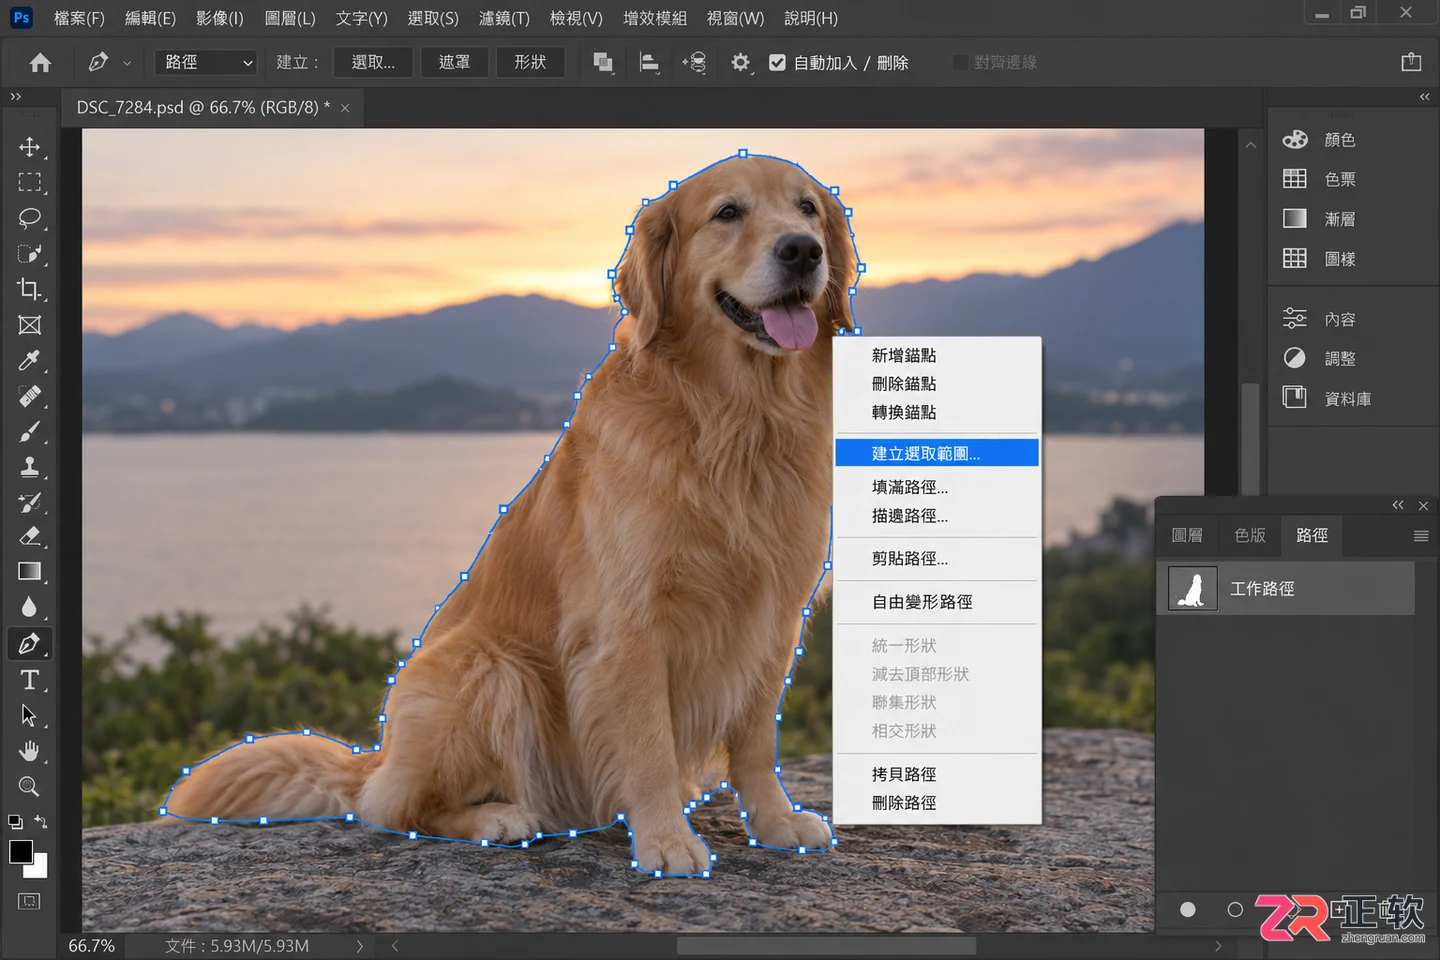Screen dimensions: 1440x960
Task: Select the Brush tool
Action: (x=29, y=432)
